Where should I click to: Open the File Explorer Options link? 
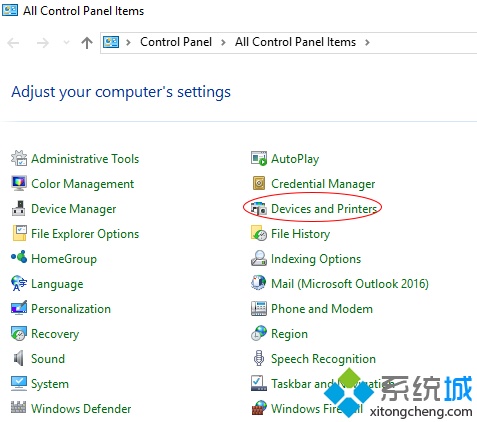pos(85,234)
